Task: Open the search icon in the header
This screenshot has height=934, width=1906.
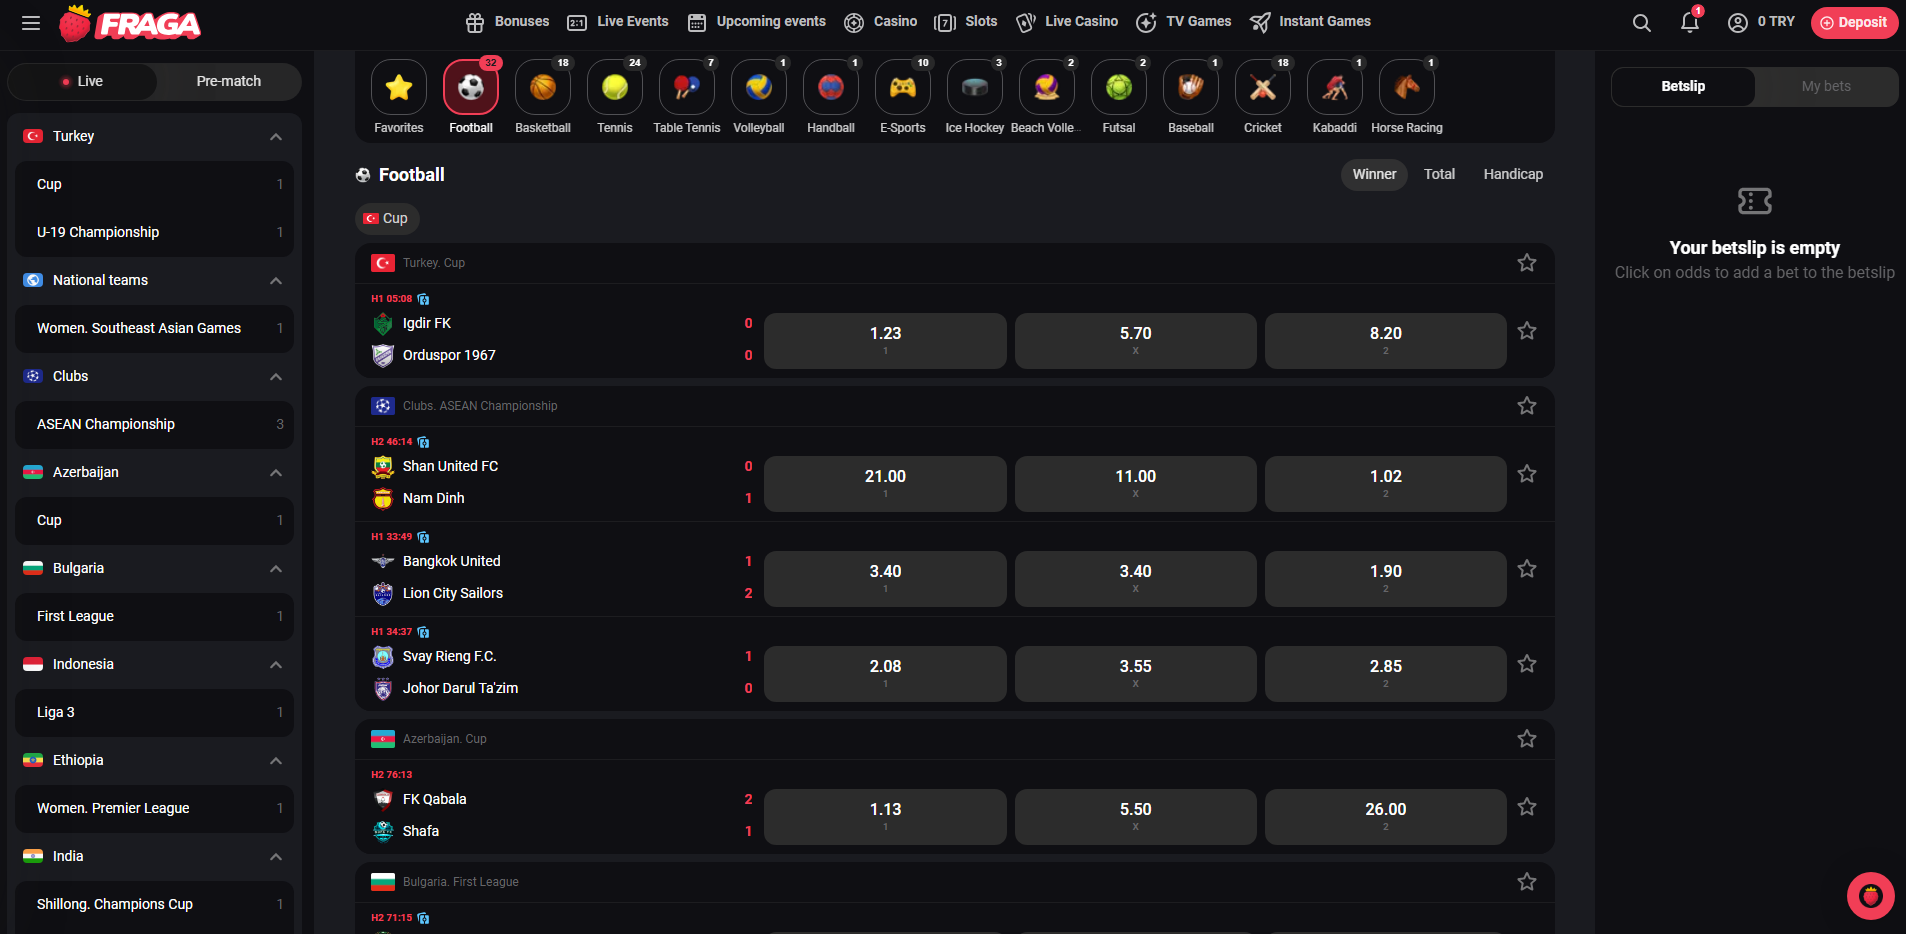Action: (x=1641, y=22)
